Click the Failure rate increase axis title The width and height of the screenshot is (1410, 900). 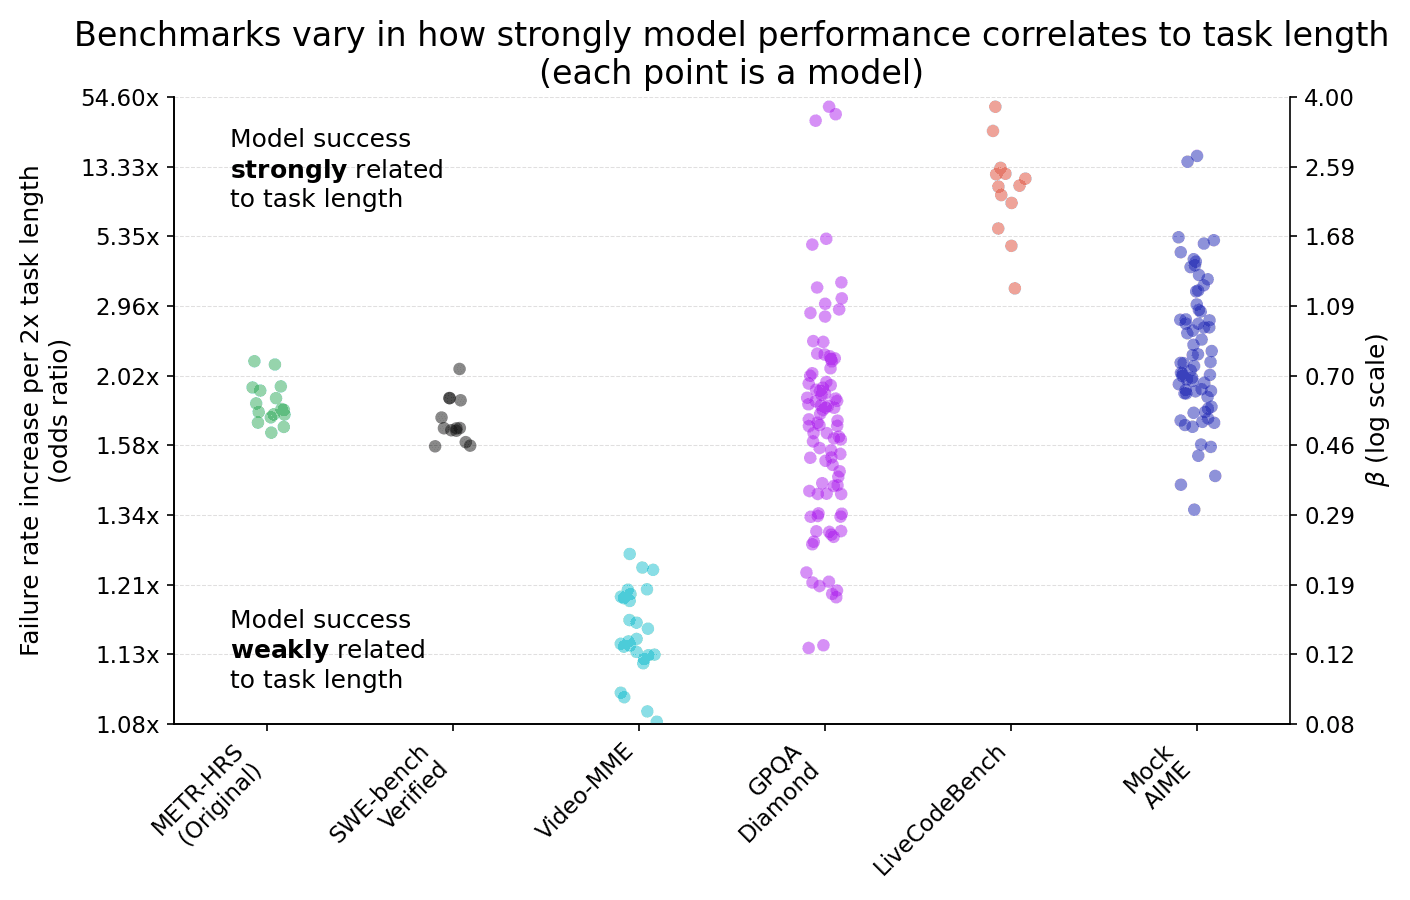[45, 411]
